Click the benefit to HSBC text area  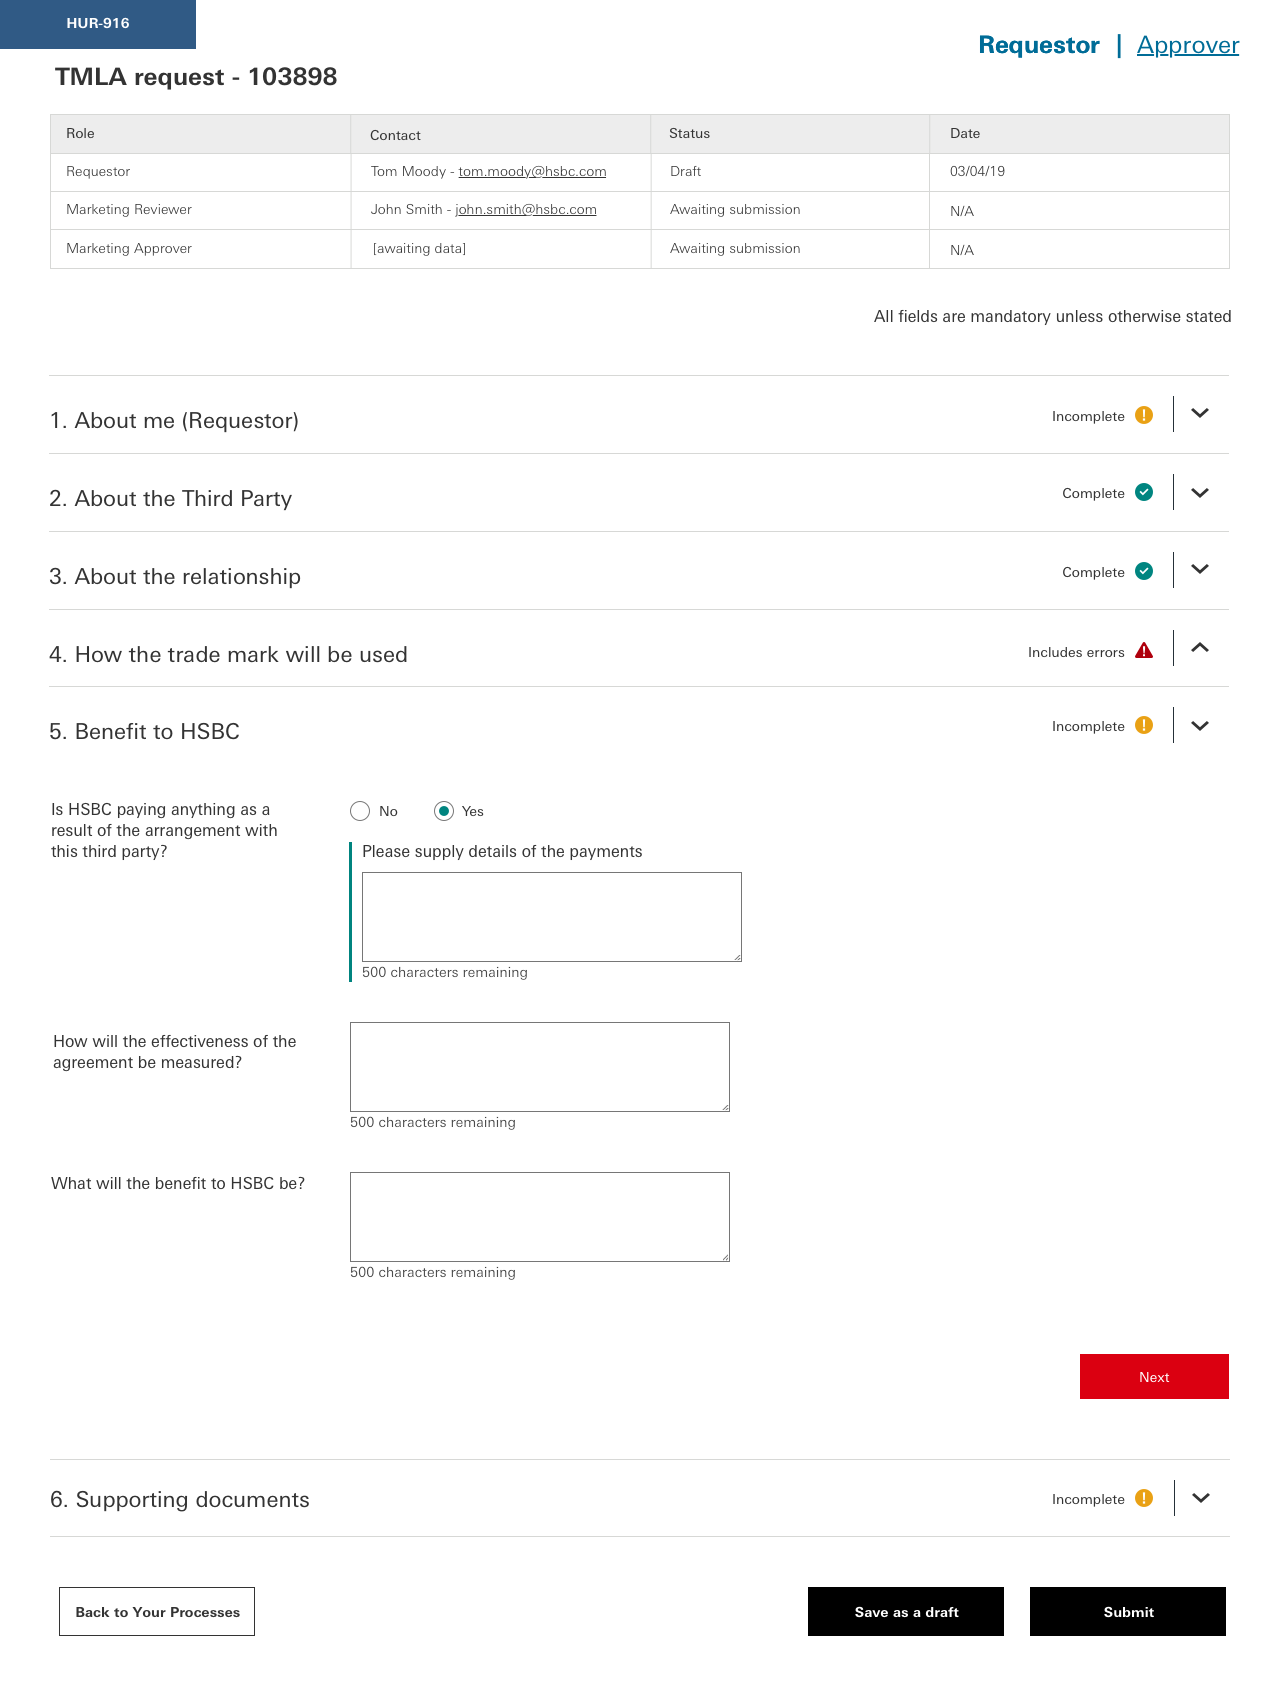[x=540, y=1217]
